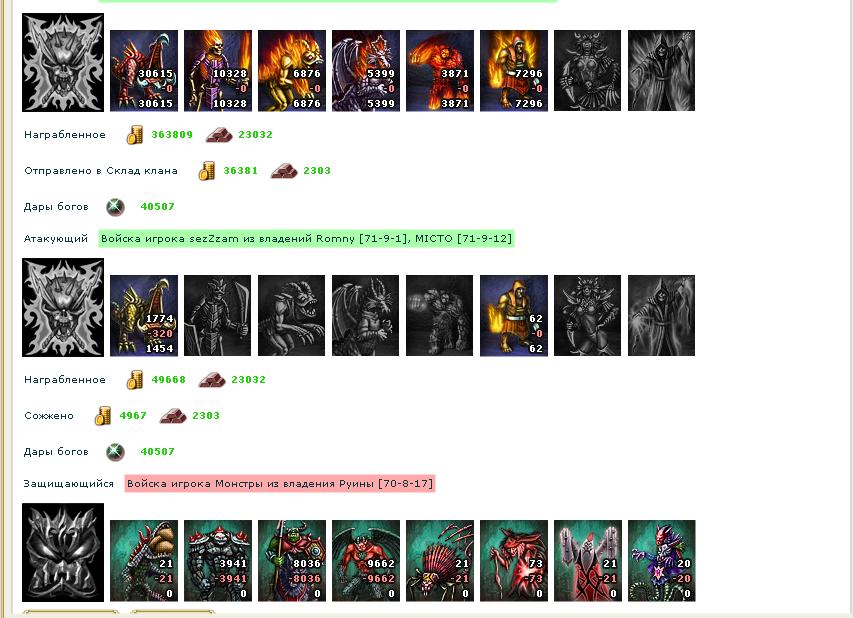
Task: Click gold icon in Отправлено в Склад клана row
Action: pos(206,171)
